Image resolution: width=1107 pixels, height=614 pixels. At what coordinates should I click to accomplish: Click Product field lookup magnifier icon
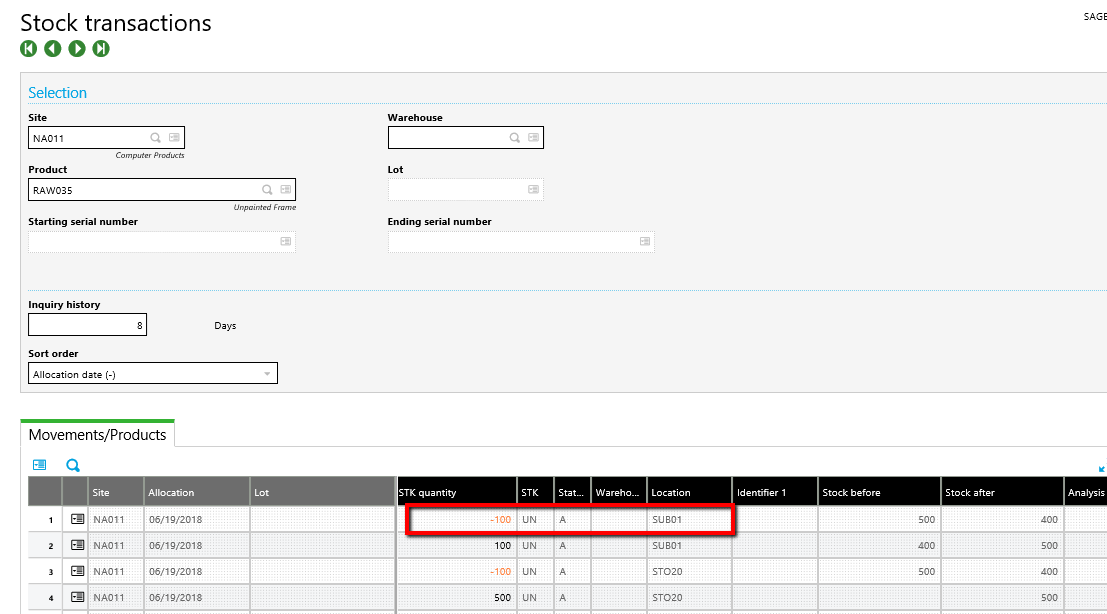tap(267, 190)
